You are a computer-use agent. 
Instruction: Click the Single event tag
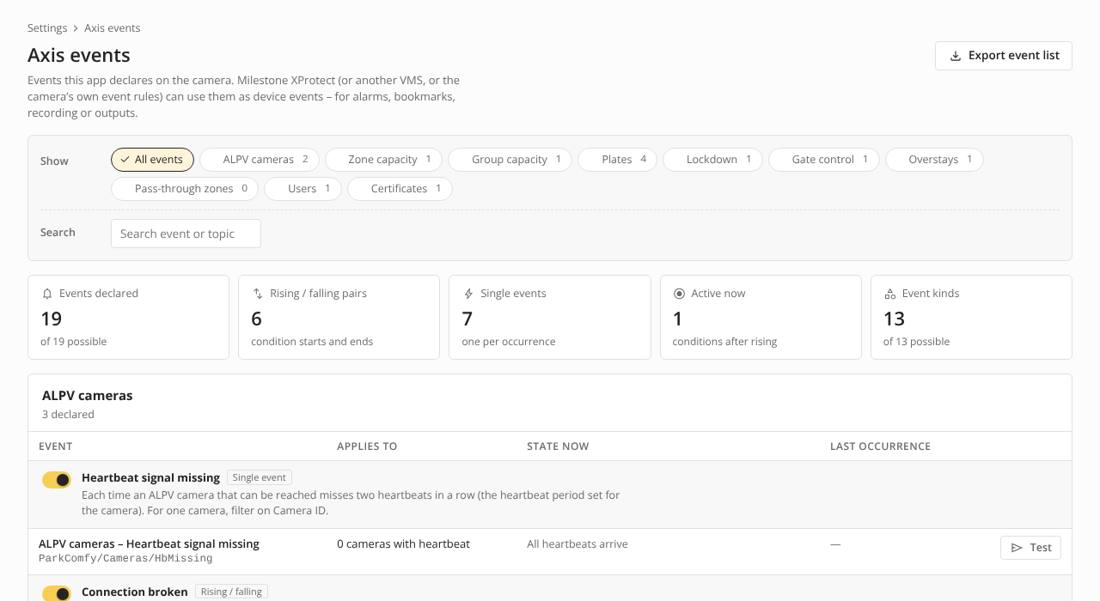[259, 478]
